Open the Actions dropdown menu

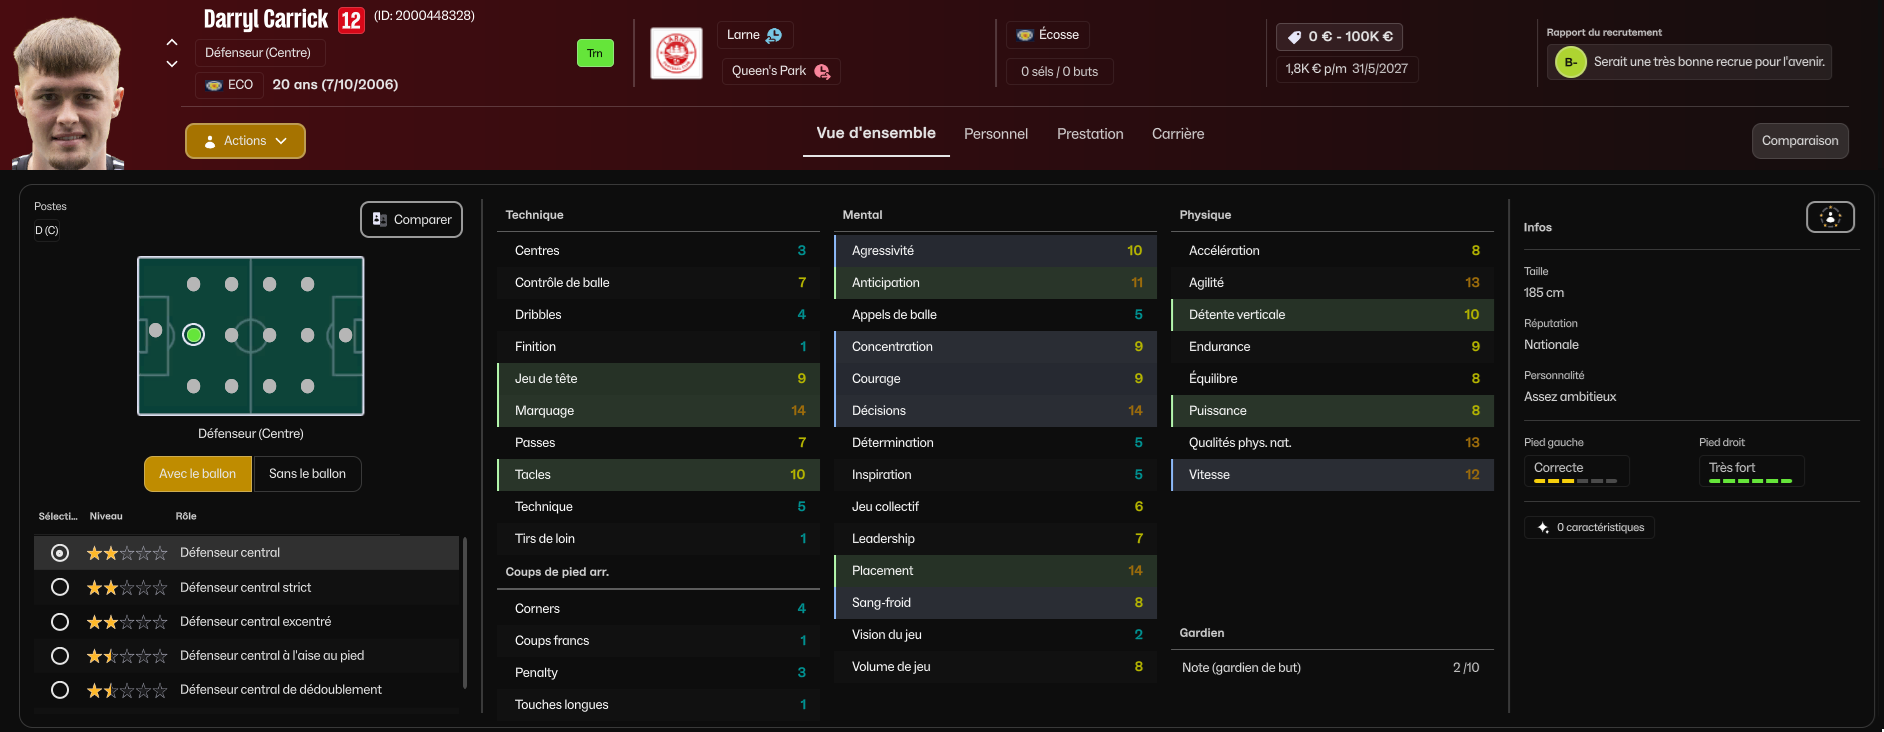[245, 141]
